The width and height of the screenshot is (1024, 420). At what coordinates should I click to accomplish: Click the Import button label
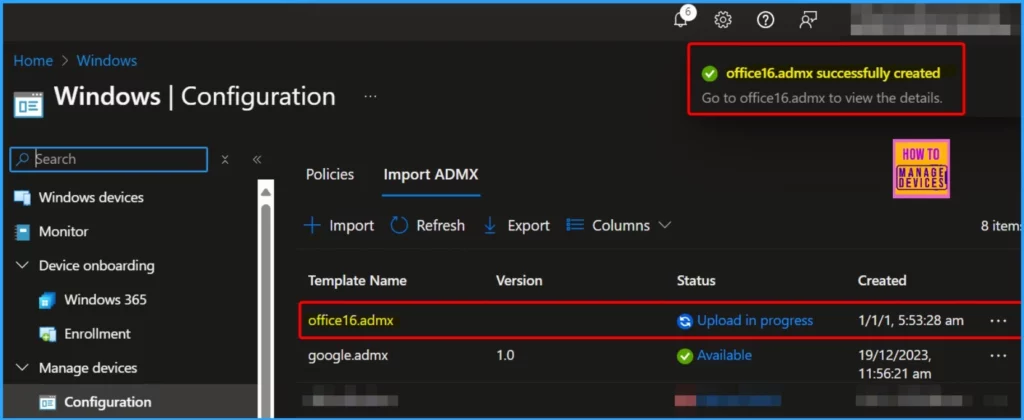point(351,225)
